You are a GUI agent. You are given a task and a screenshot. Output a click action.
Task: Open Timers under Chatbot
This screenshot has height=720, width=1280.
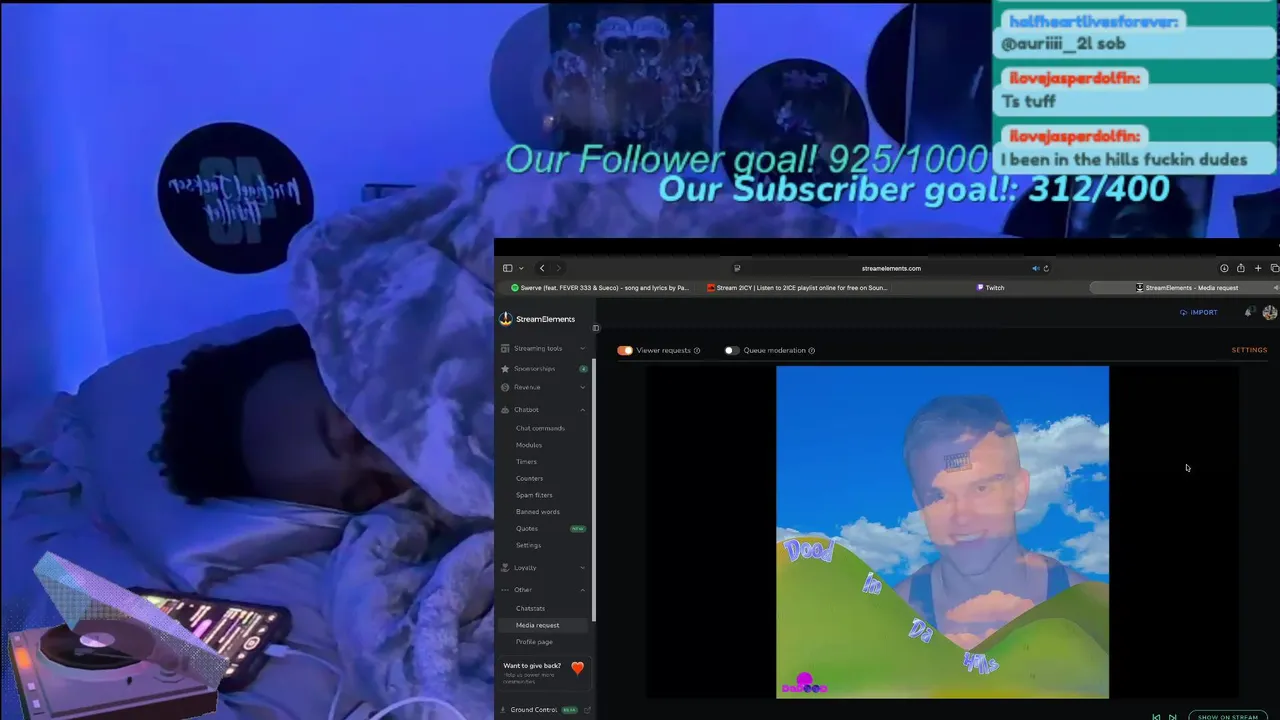526,462
